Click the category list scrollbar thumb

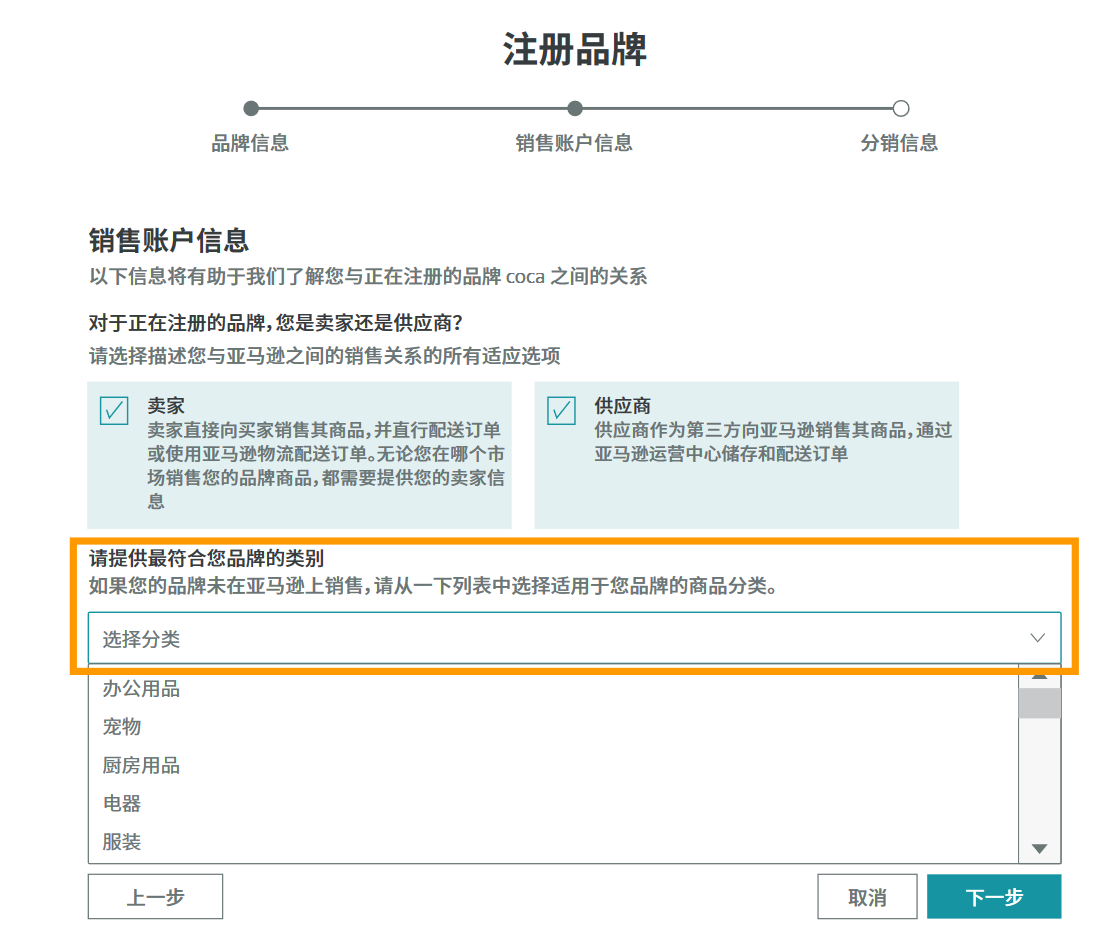coord(1039,703)
